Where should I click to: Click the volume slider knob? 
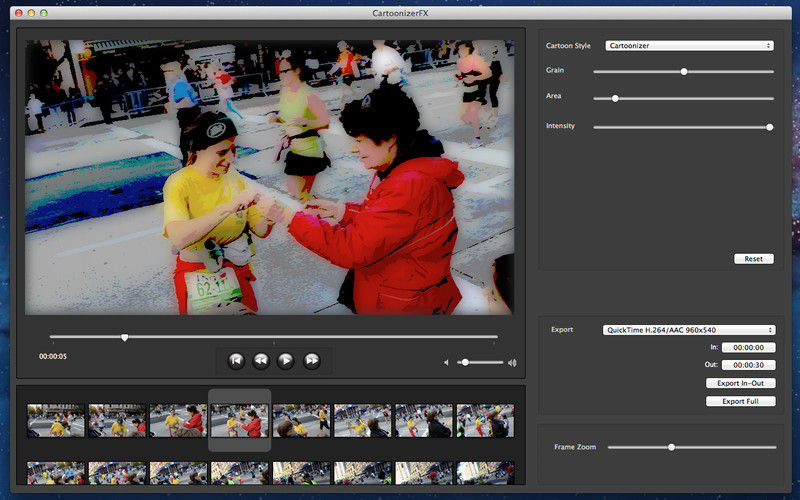tap(465, 362)
